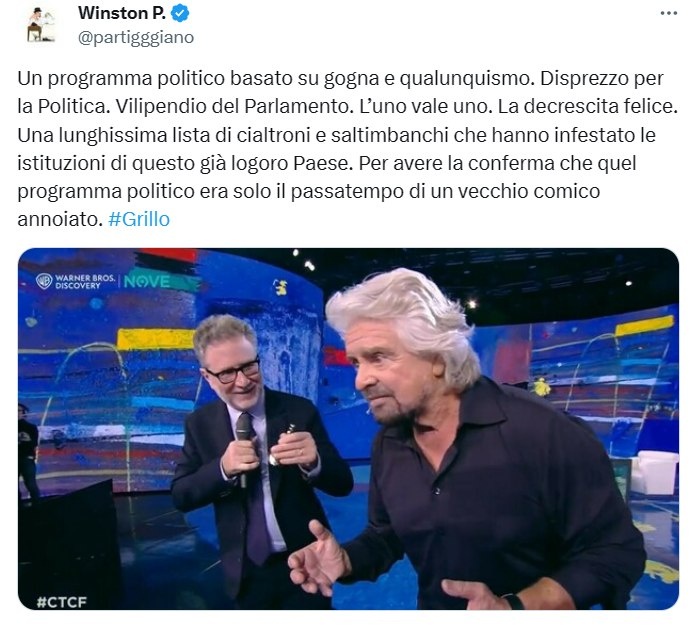Open the Winston P. display name
The height and width of the screenshot is (627, 691).
122,13
